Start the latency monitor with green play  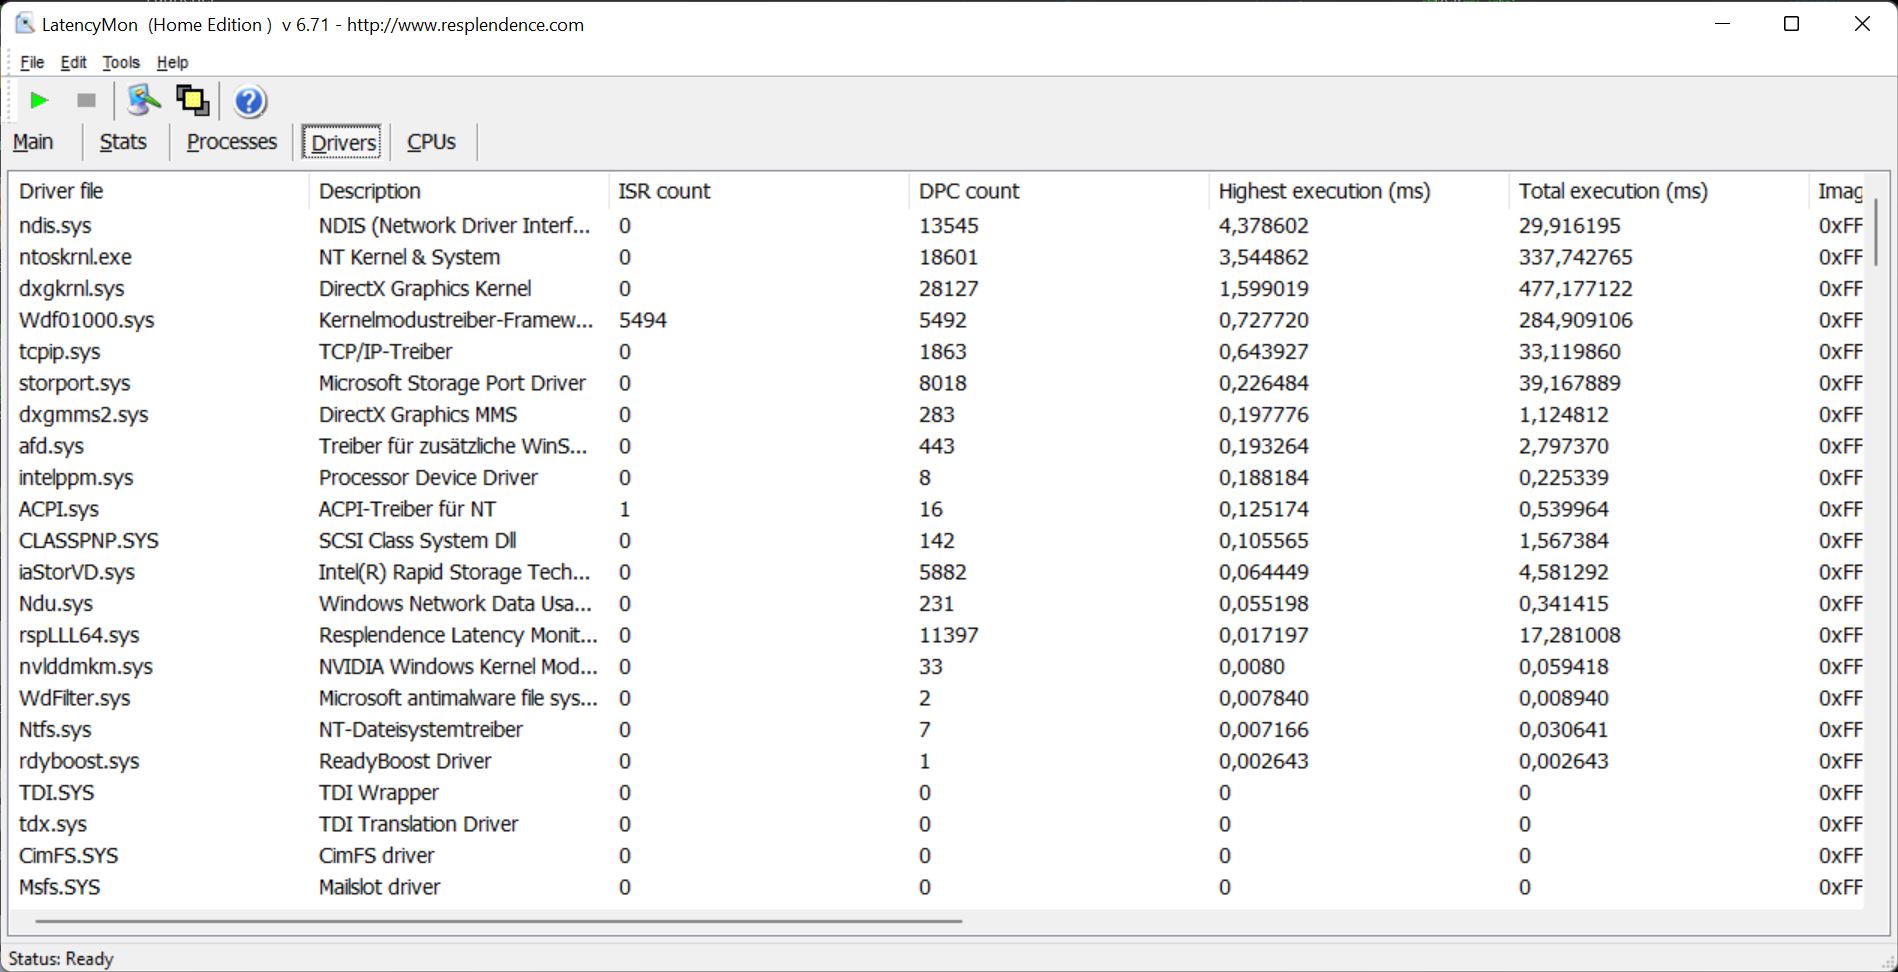coord(39,100)
